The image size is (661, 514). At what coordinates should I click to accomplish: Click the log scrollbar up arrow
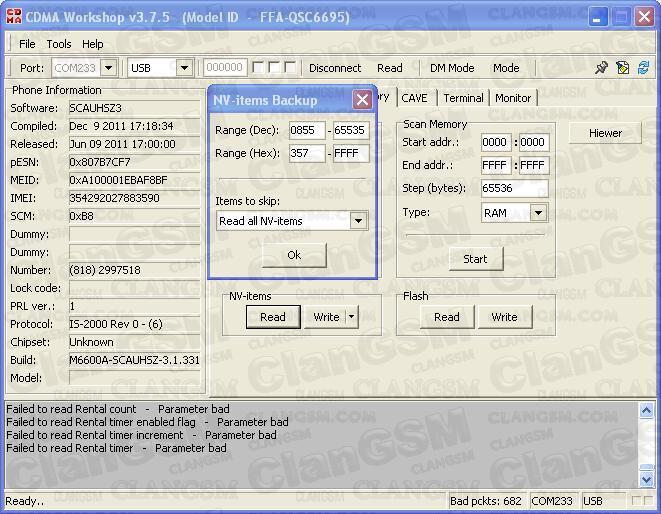coord(646,410)
